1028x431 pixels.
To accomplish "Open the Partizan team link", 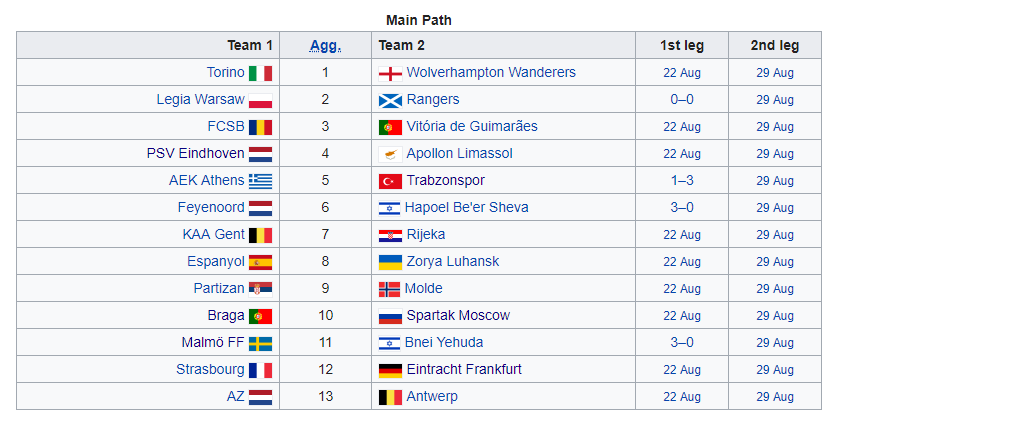I will click(x=219, y=289).
